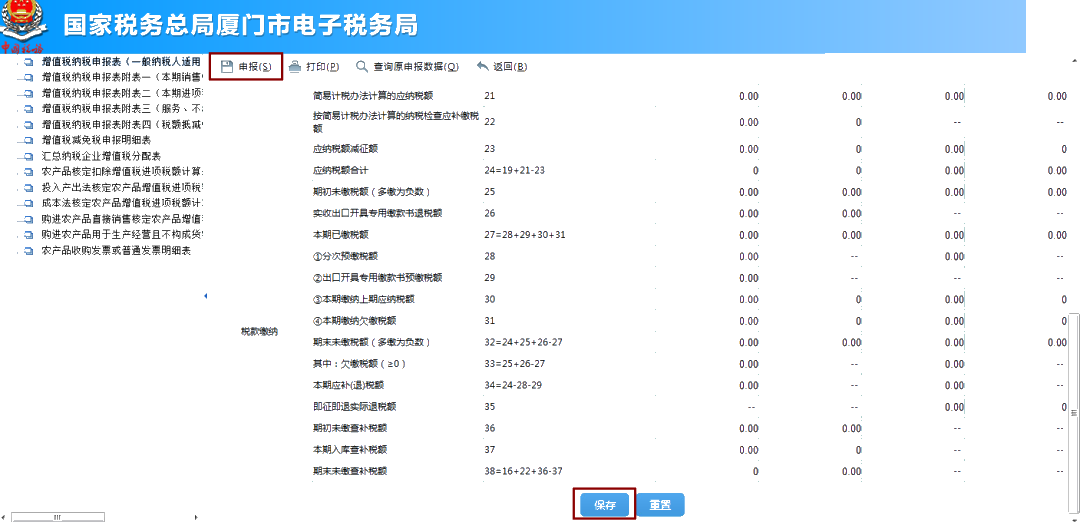Select row label 应纳税额减征额
Viewport: 1080px width, 522px height.
(x=345, y=149)
